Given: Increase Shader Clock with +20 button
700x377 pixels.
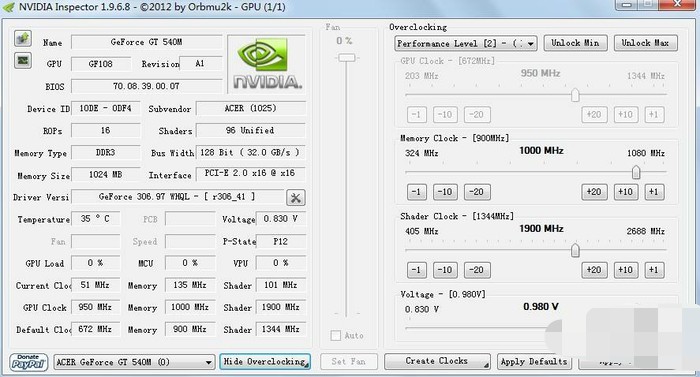Looking at the screenshot, I should click(x=594, y=270).
